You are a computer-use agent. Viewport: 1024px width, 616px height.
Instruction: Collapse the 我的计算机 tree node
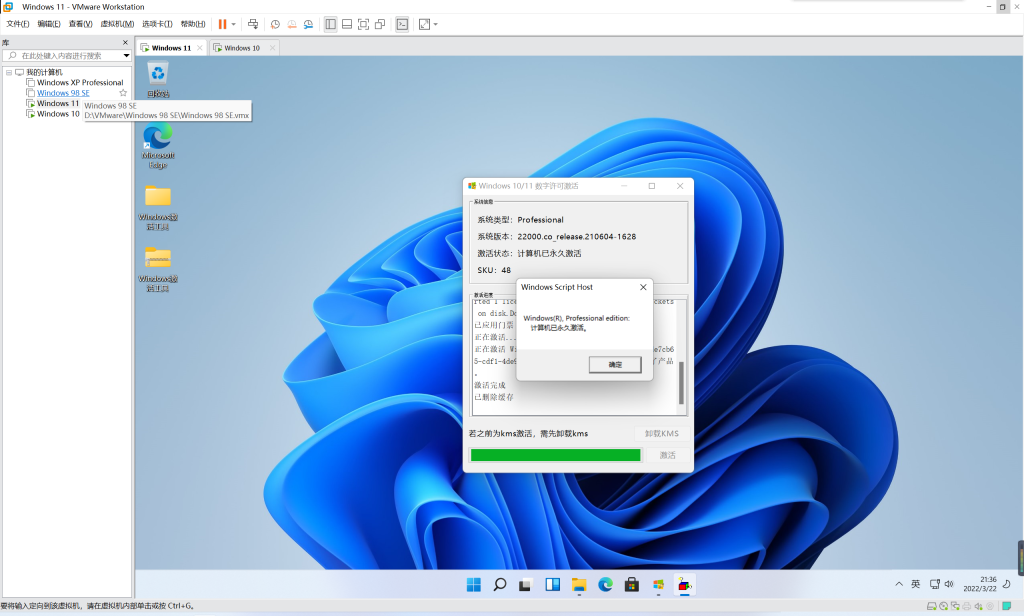(8, 72)
